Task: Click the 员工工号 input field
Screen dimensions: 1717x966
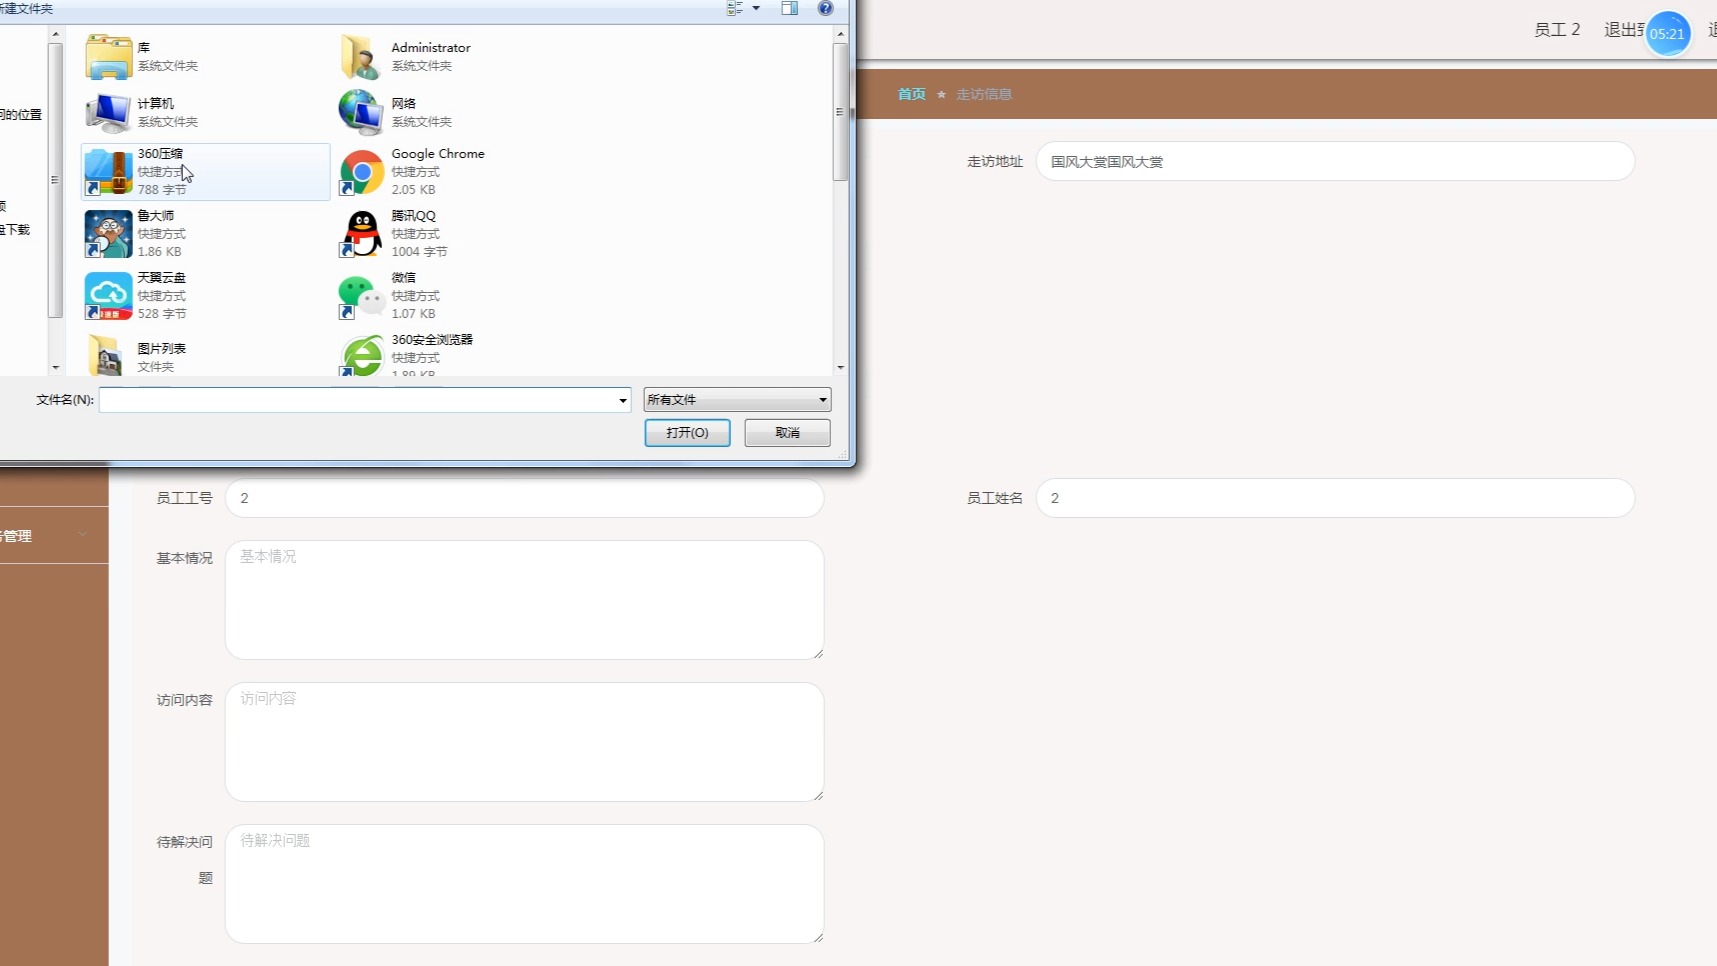Action: pyautogui.click(x=524, y=498)
